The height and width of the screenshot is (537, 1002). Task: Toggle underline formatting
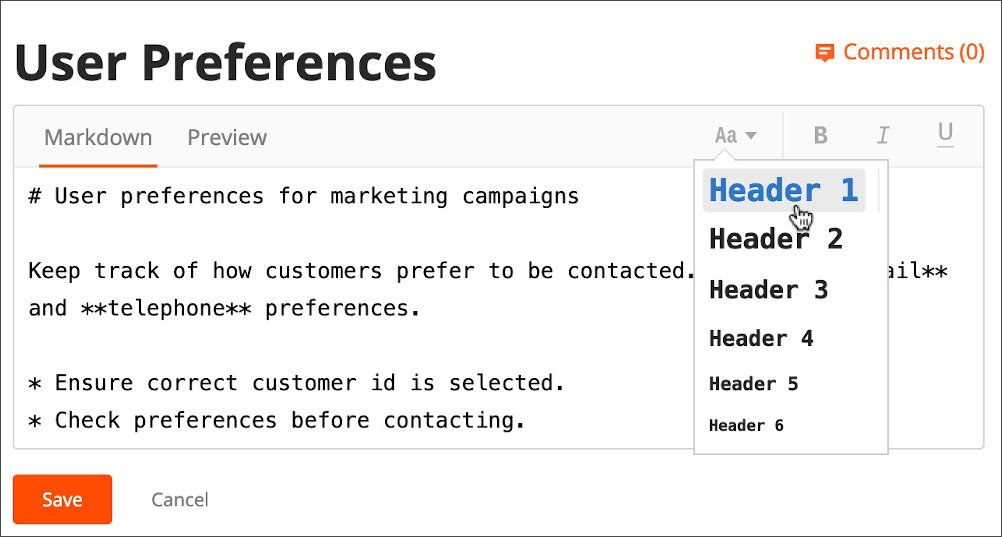[945, 134]
